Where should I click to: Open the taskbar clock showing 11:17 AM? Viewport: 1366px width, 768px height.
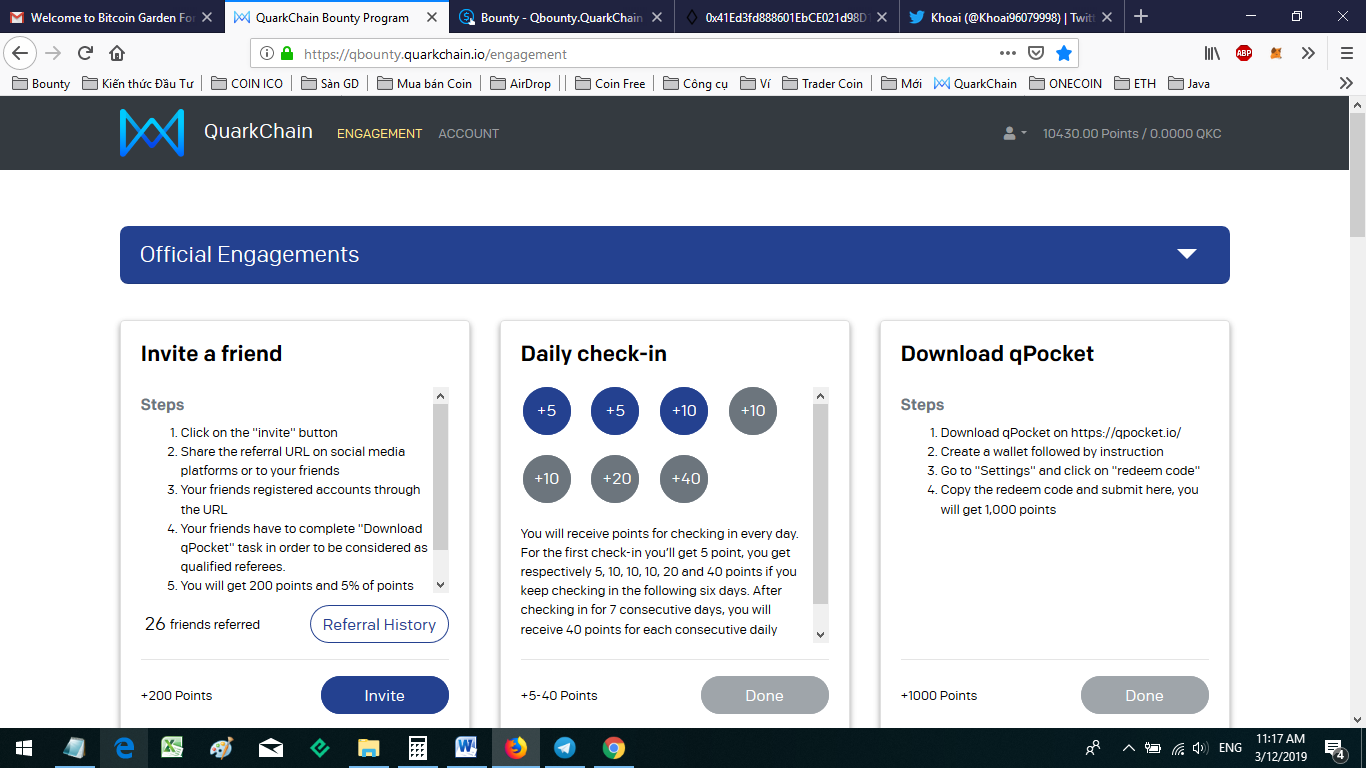pos(1279,748)
